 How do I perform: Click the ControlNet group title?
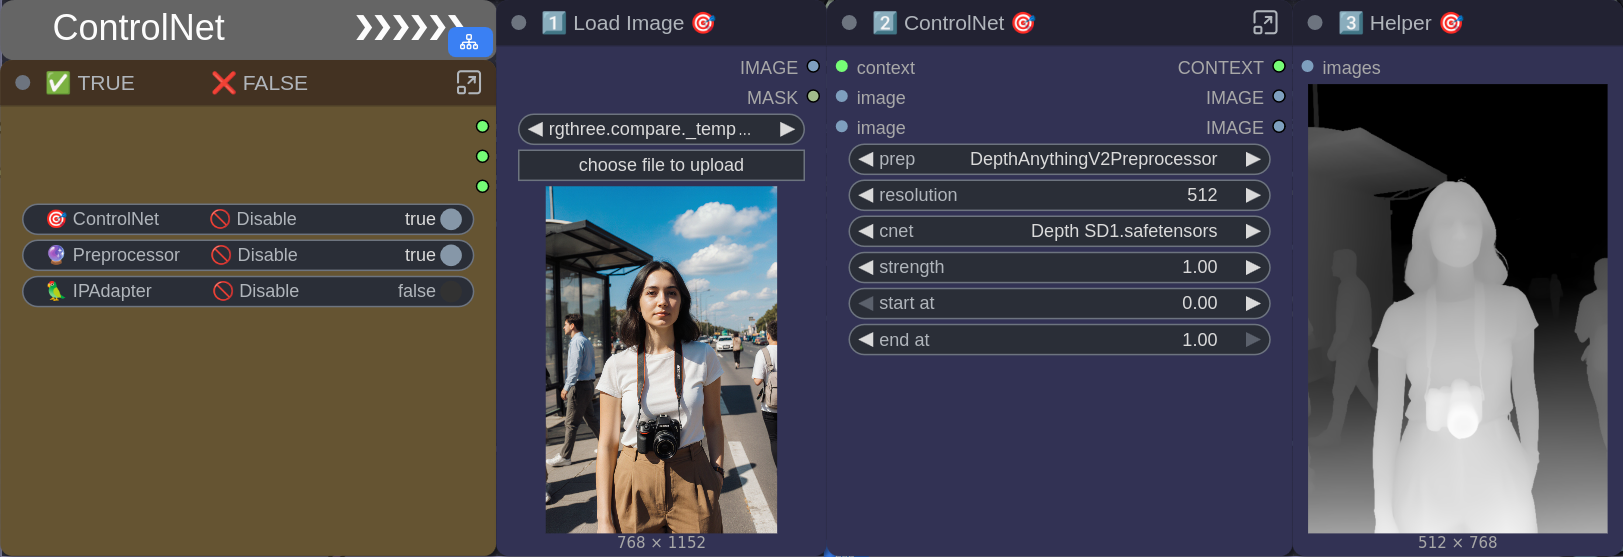pos(139,28)
